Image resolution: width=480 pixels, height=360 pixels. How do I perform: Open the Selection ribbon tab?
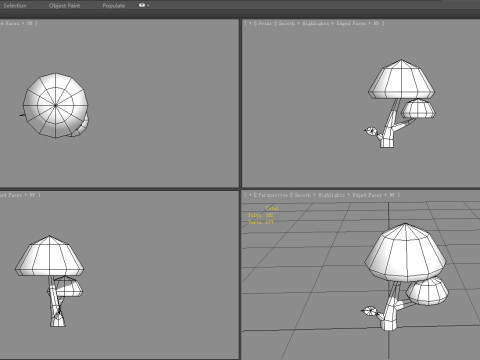tap(14, 6)
